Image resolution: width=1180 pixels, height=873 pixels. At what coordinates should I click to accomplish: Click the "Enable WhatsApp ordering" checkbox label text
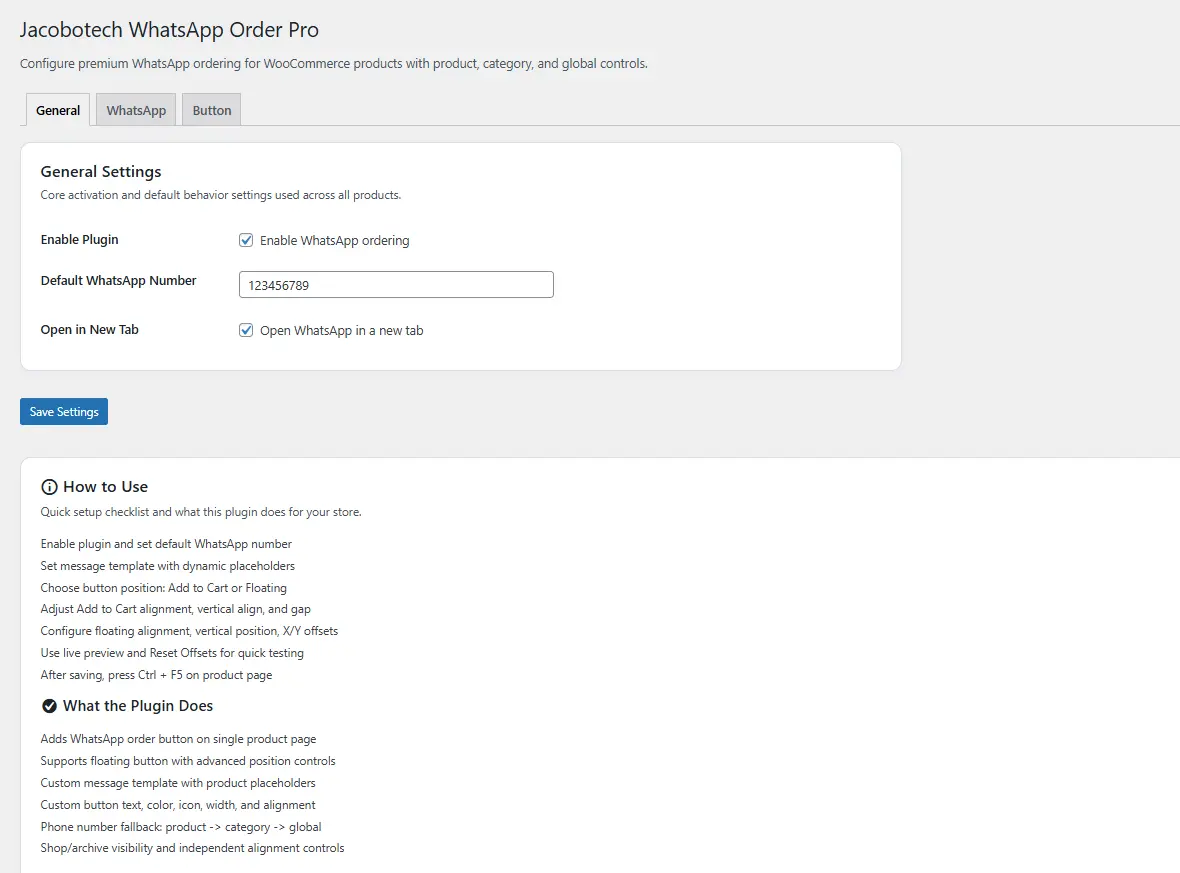coord(334,241)
